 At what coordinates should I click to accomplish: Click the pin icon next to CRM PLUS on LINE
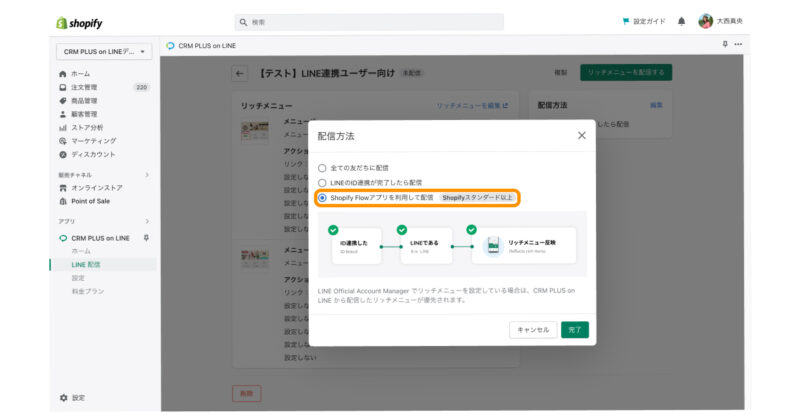pyautogui.click(x=146, y=238)
